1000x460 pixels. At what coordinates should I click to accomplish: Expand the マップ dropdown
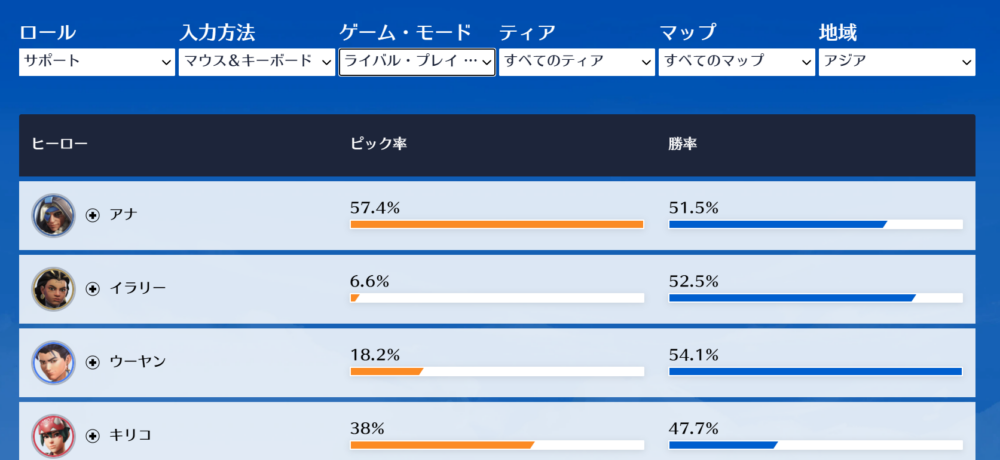click(x=737, y=62)
